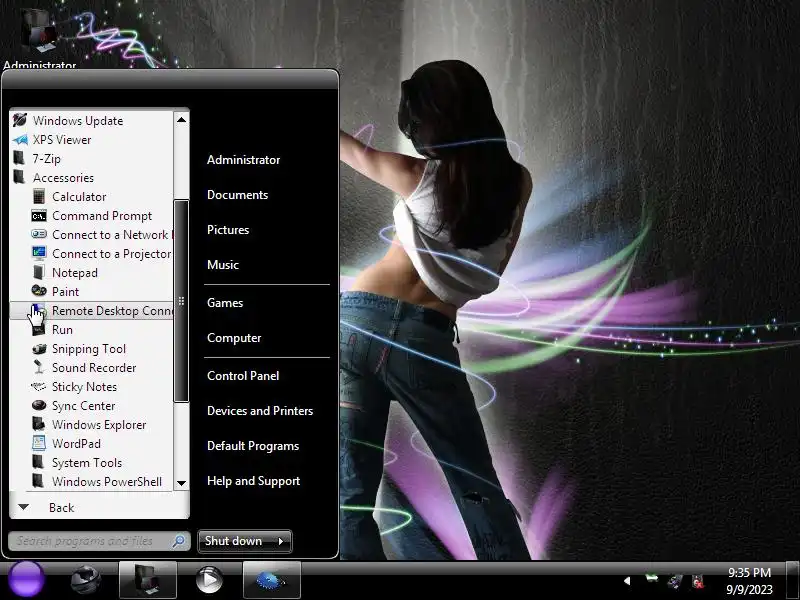The width and height of the screenshot is (800, 600).
Task: Open Pictures from the start menu
Action: click(228, 230)
